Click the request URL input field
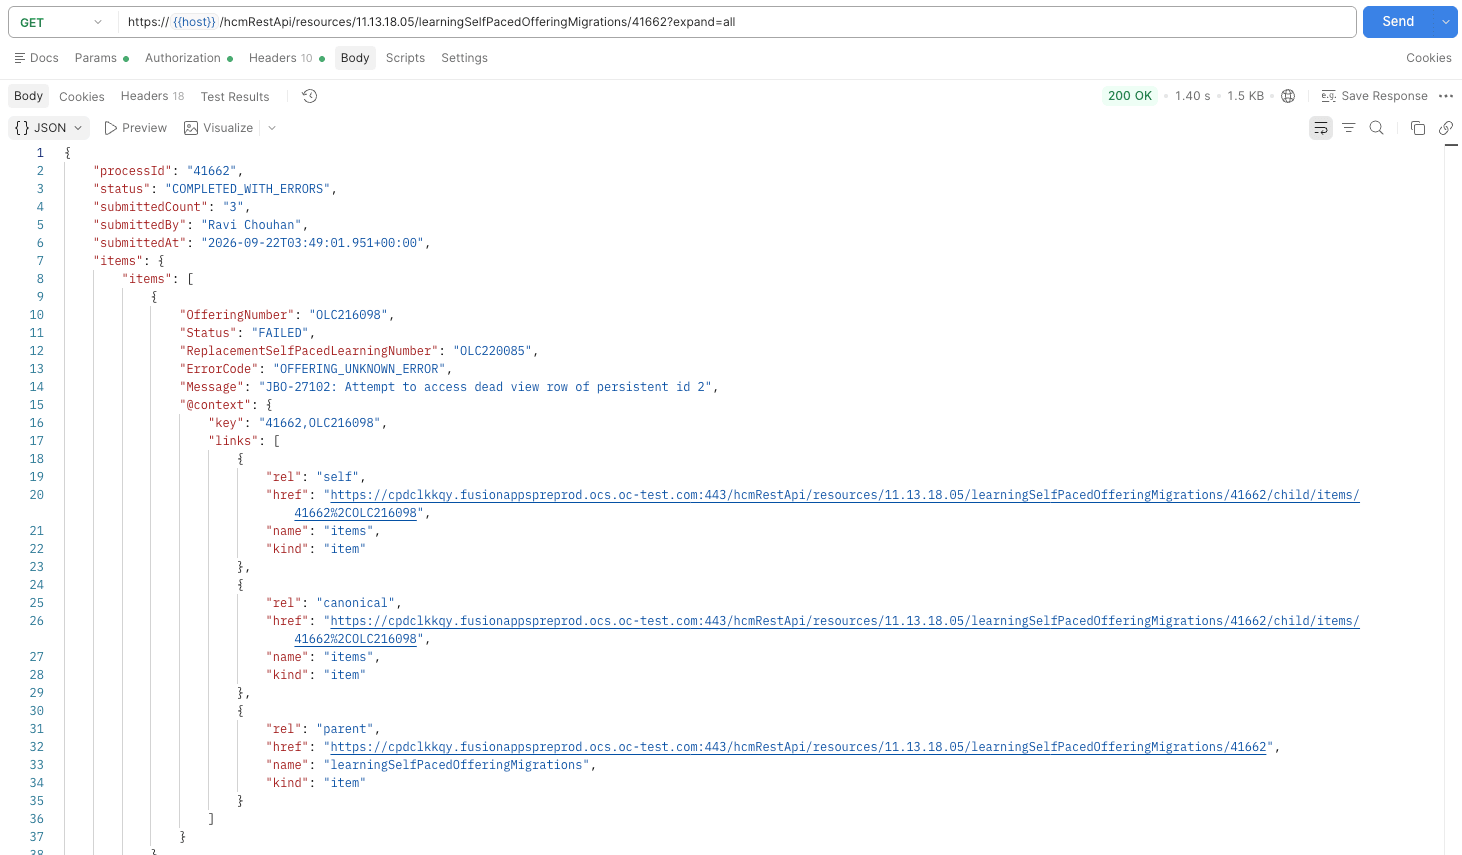Viewport: 1462px width, 855px height. [736, 22]
